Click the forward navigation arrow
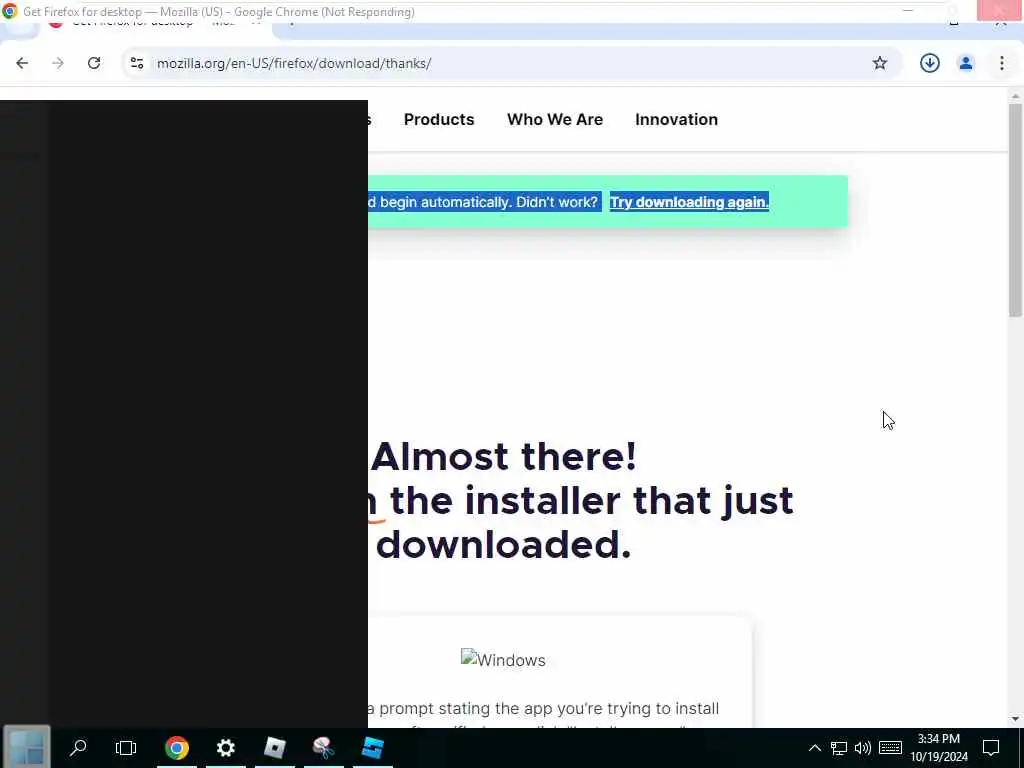Image resolution: width=1024 pixels, height=768 pixels. click(58, 63)
